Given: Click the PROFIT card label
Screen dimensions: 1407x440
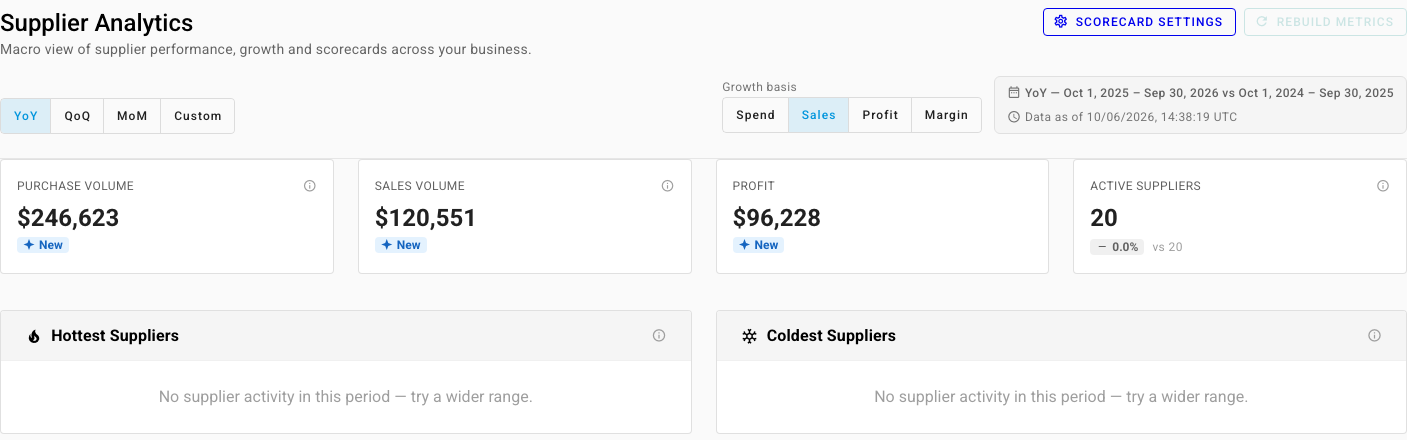Looking at the screenshot, I should click(x=754, y=186).
